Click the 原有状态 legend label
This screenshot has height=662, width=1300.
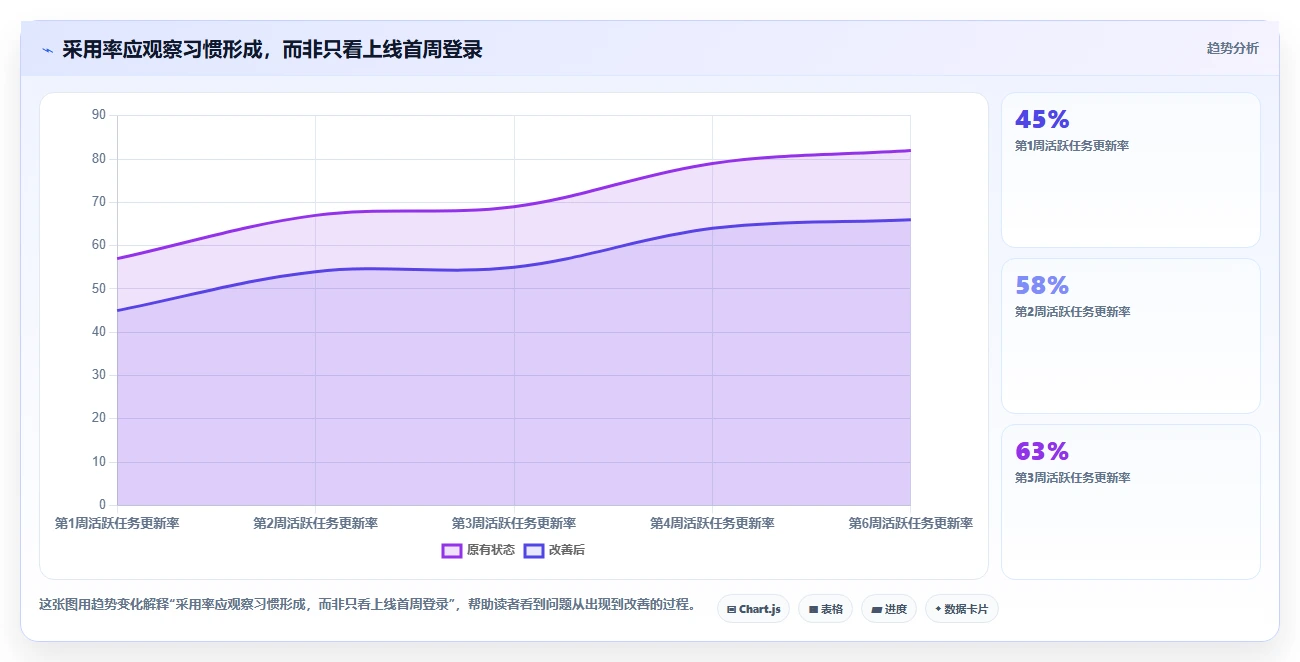[x=491, y=550]
